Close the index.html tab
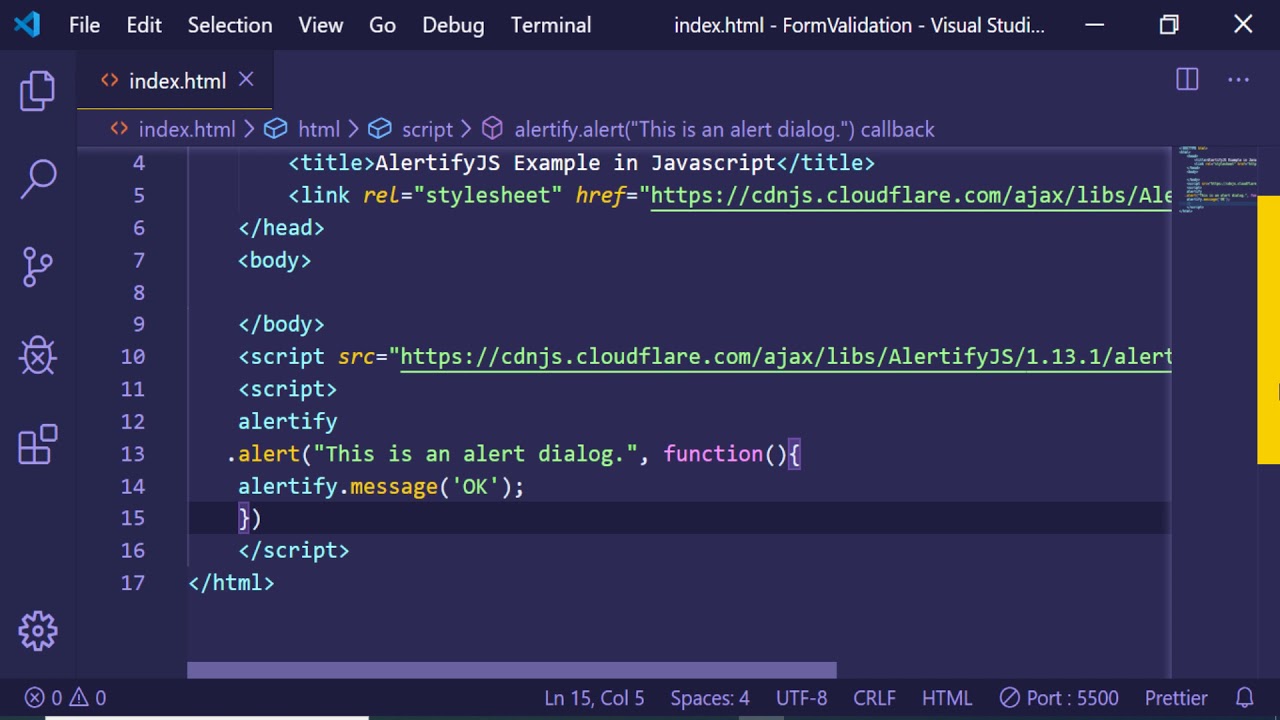Image resolution: width=1280 pixels, height=720 pixels. (246, 80)
